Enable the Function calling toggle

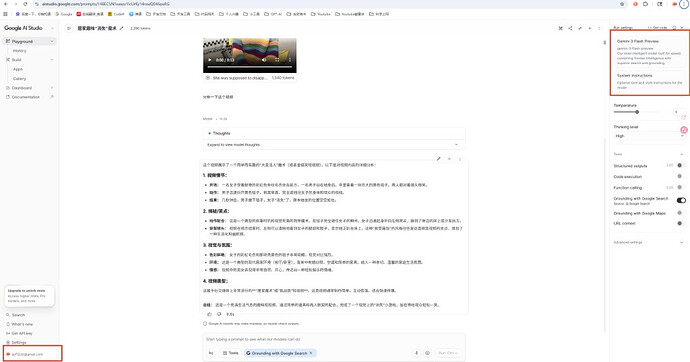pos(681,187)
